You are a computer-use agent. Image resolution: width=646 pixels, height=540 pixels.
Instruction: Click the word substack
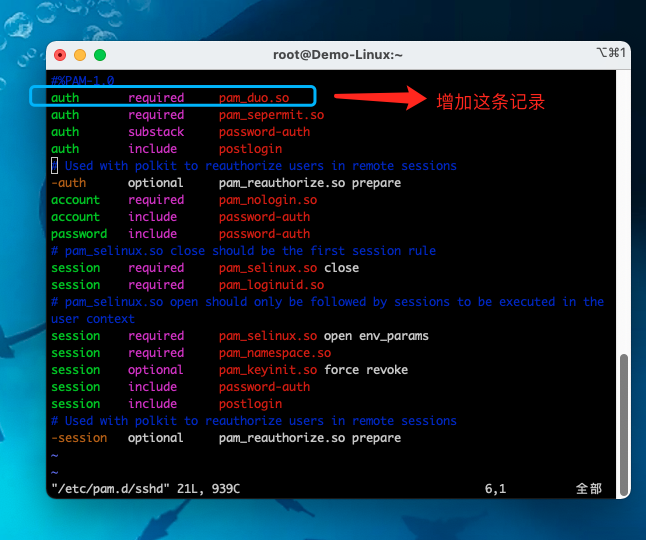(x=156, y=132)
